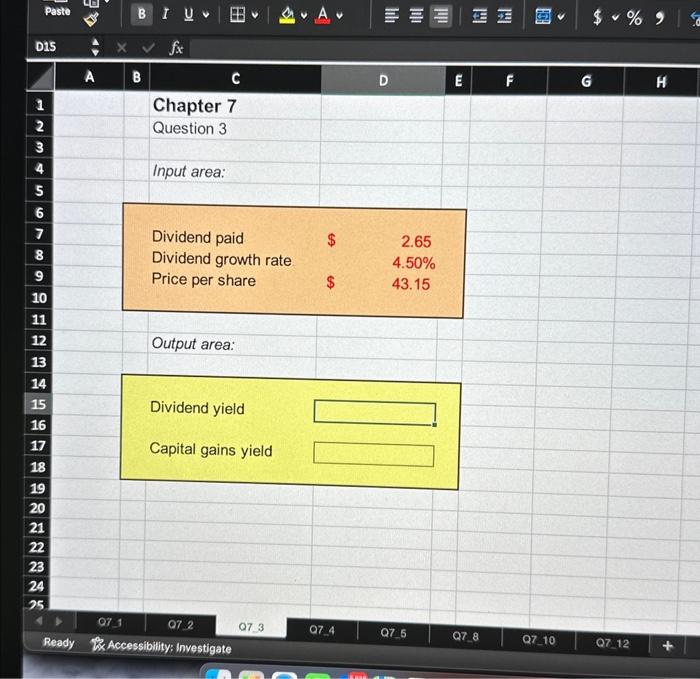Image resolution: width=700 pixels, height=679 pixels.
Task: Click the 2.65 dividend value
Action: pyautogui.click(x=416, y=242)
